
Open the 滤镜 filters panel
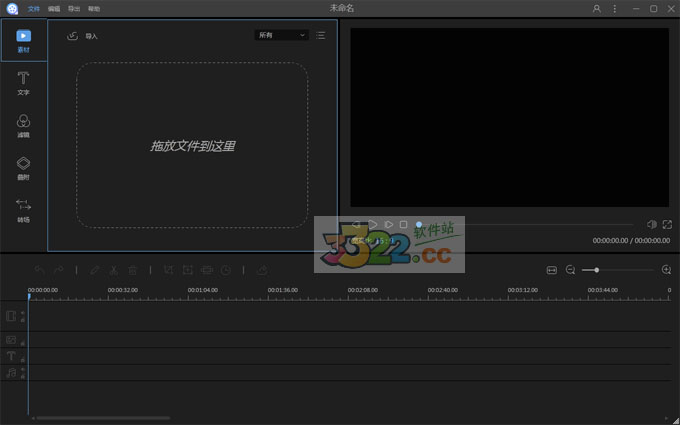[23, 126]
